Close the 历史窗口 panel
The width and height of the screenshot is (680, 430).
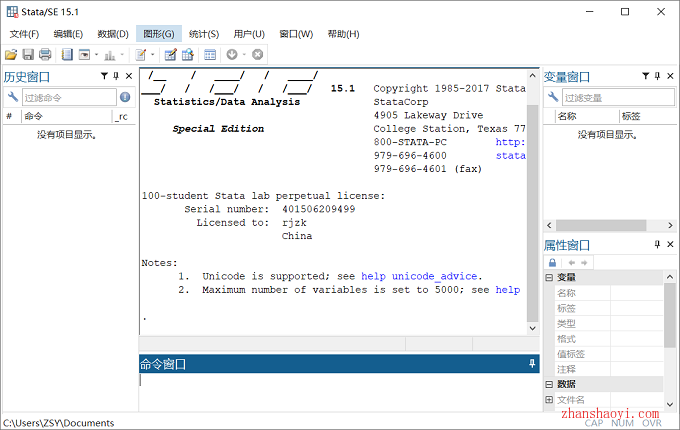coord(129,76)
